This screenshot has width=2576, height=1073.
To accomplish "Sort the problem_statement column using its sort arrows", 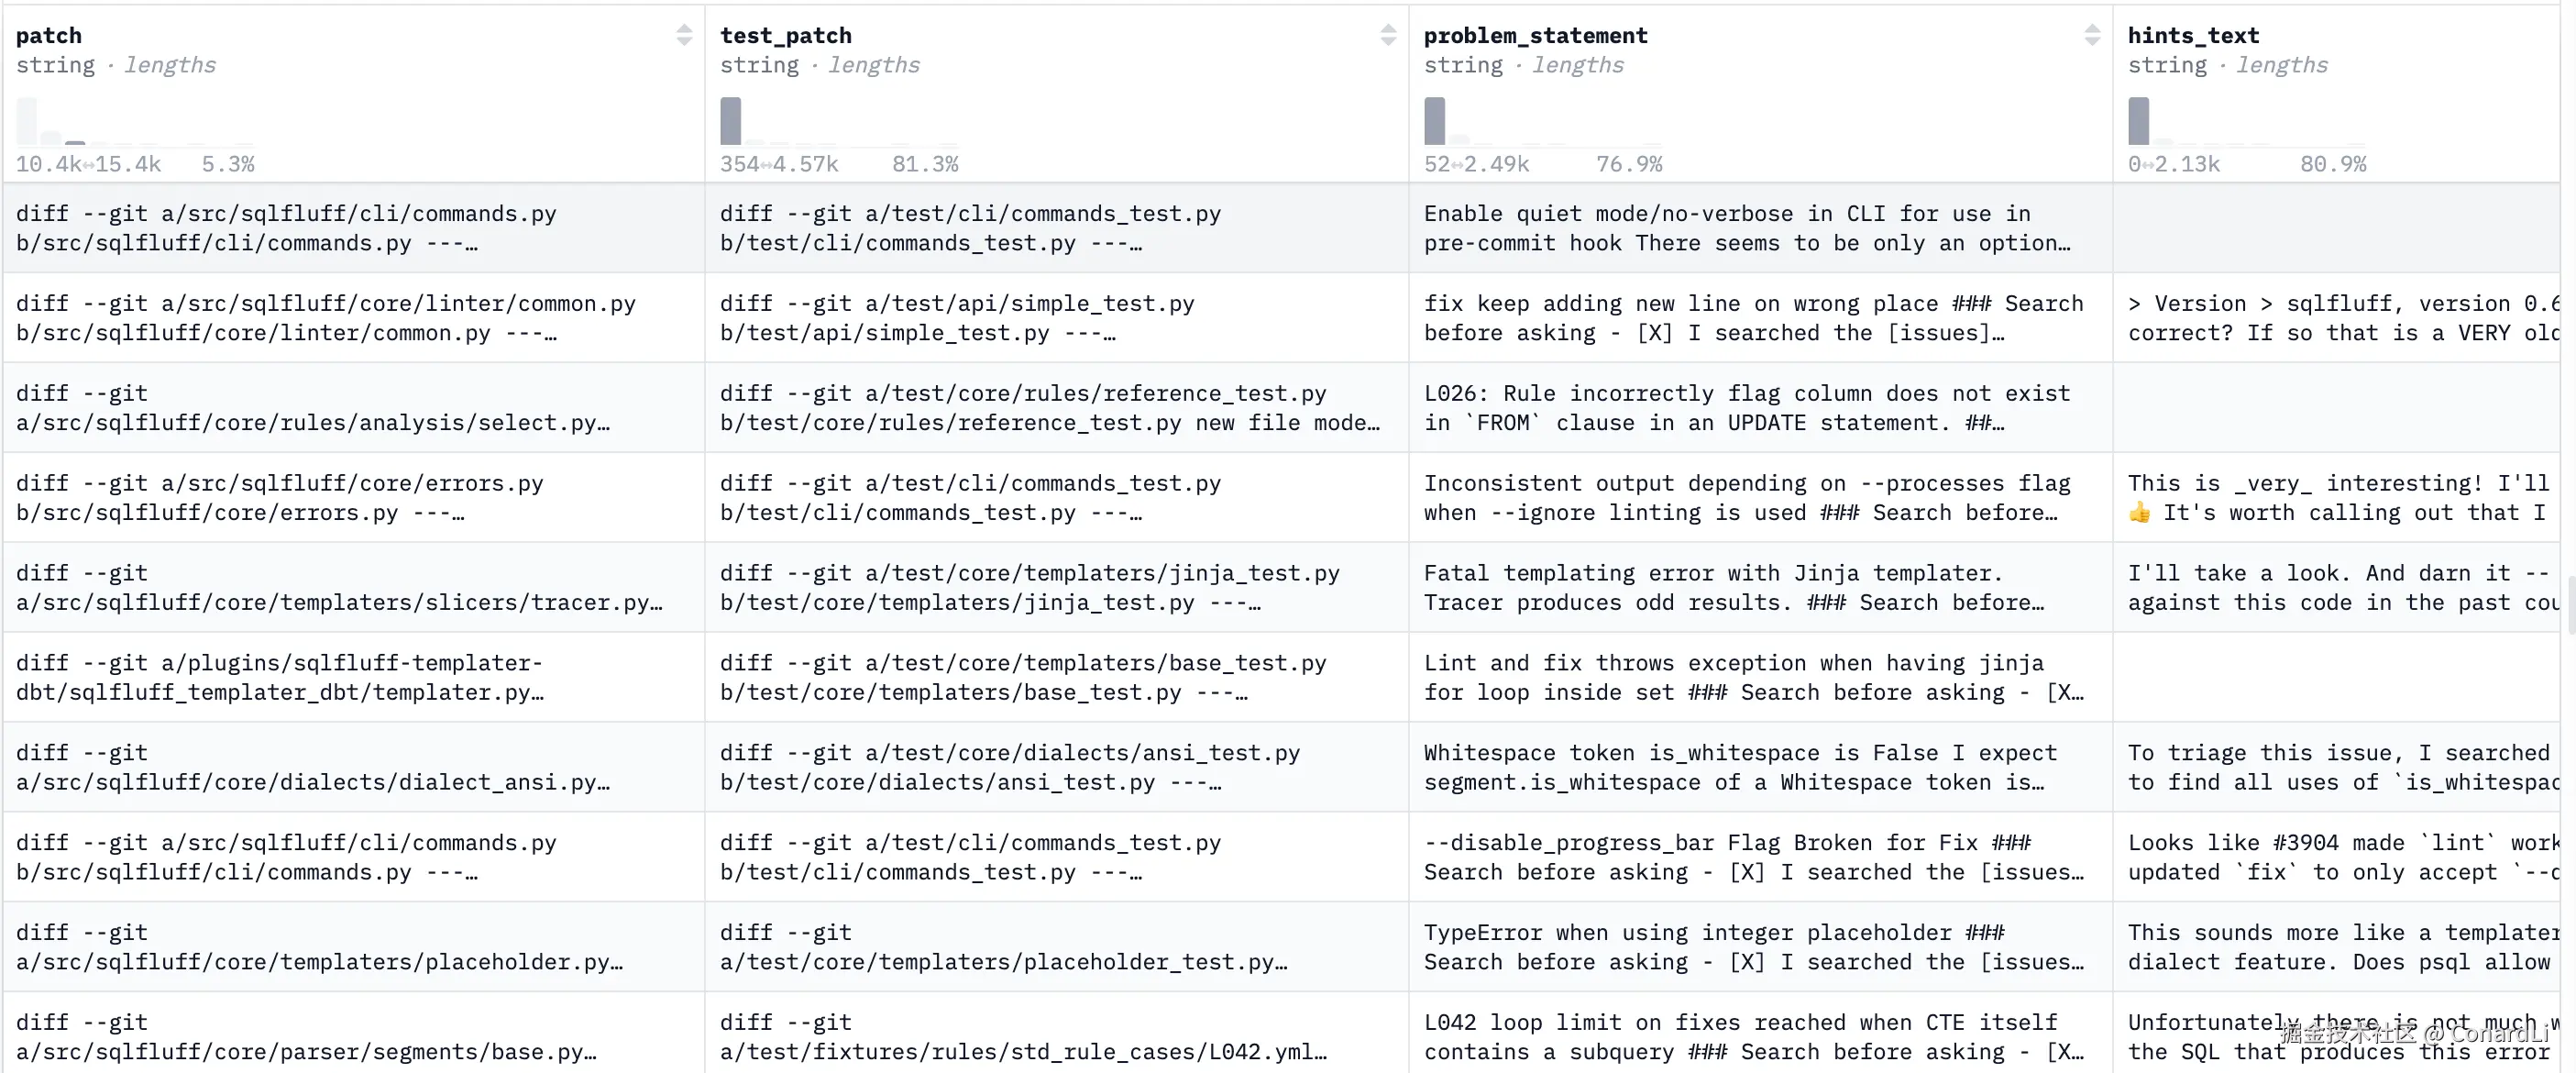I will 2092,35.
